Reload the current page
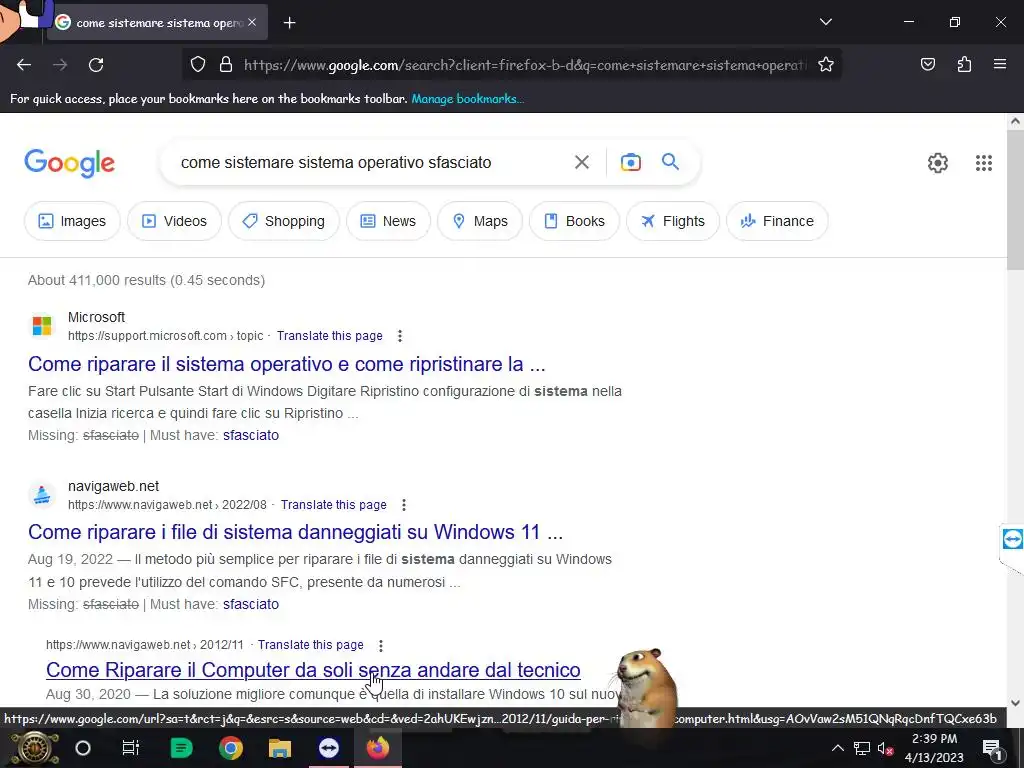The height and width of the screenshot is (768, 1024). click(x=96, y=65)
